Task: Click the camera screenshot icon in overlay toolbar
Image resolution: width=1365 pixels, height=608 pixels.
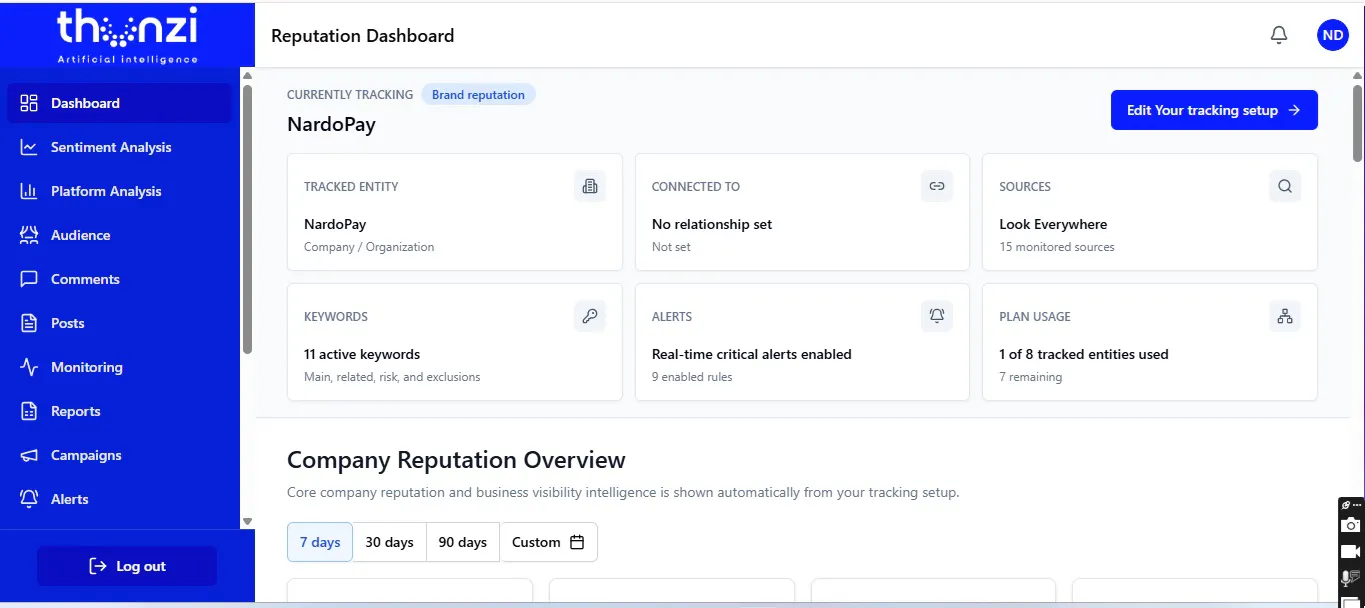Action: (1351, 525)
